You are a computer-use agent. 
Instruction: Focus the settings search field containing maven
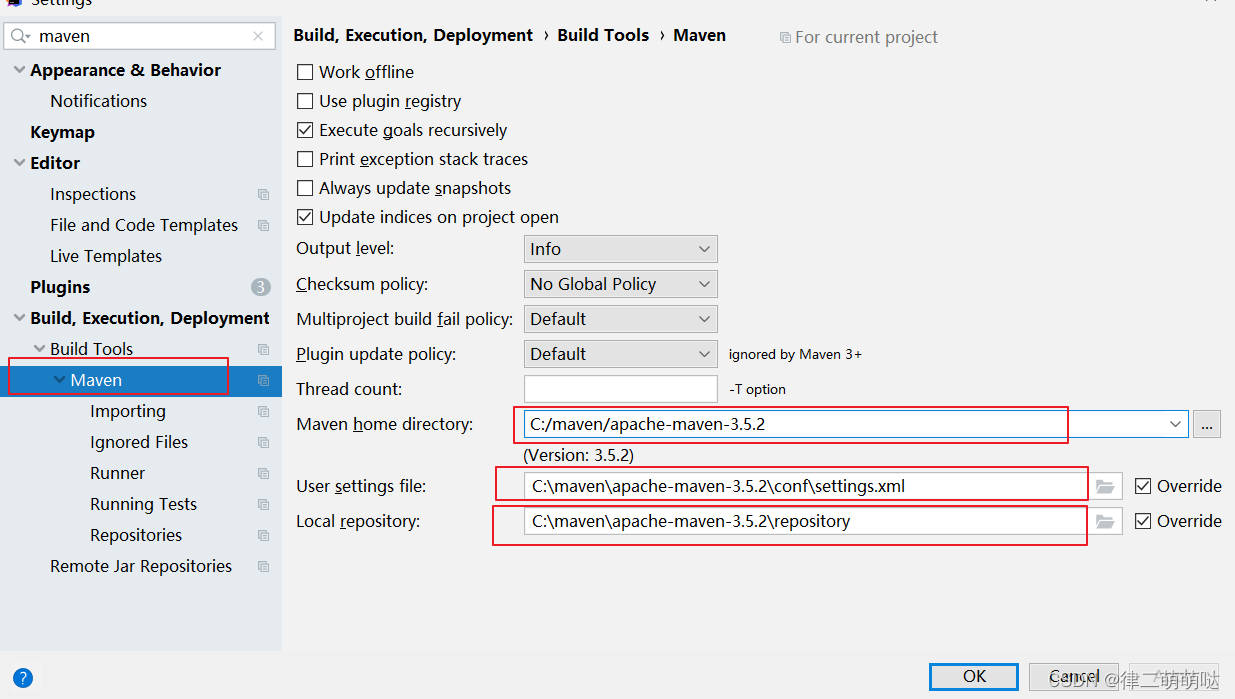coord(140,36)
